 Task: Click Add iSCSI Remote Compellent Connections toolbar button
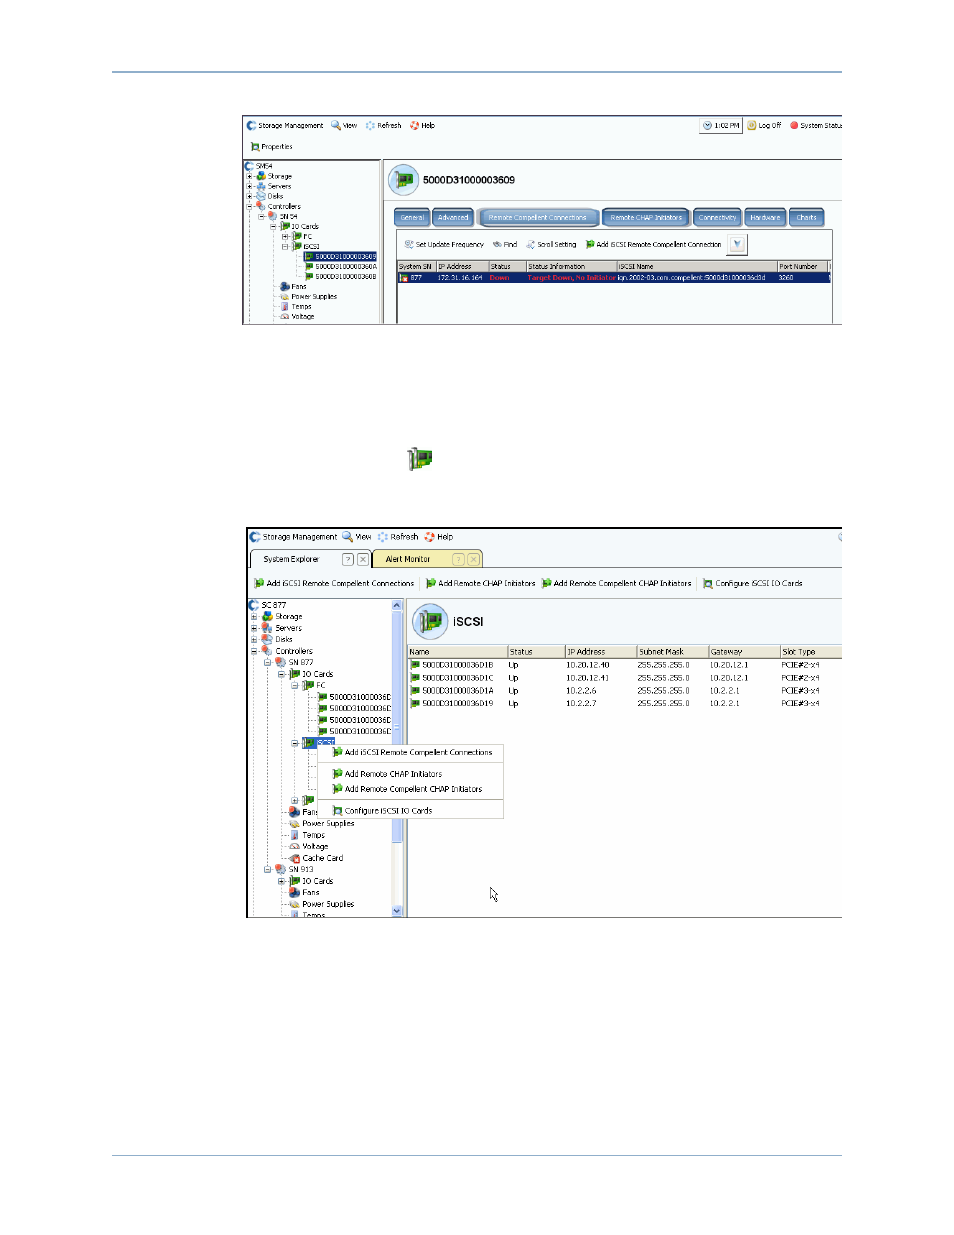(x=333, y=584)
